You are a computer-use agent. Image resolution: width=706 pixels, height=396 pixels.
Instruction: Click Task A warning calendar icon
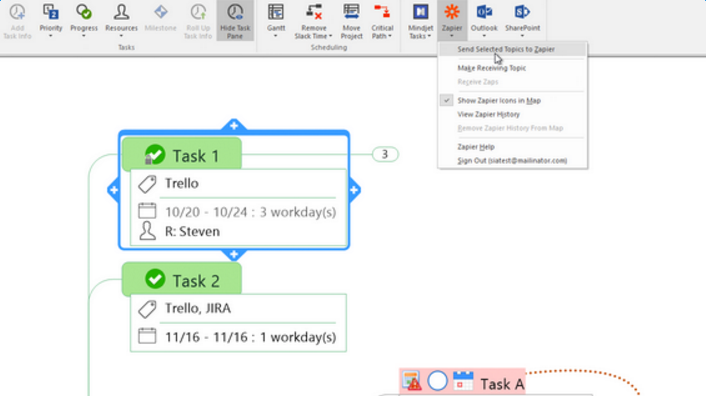[x=412, y=380]
